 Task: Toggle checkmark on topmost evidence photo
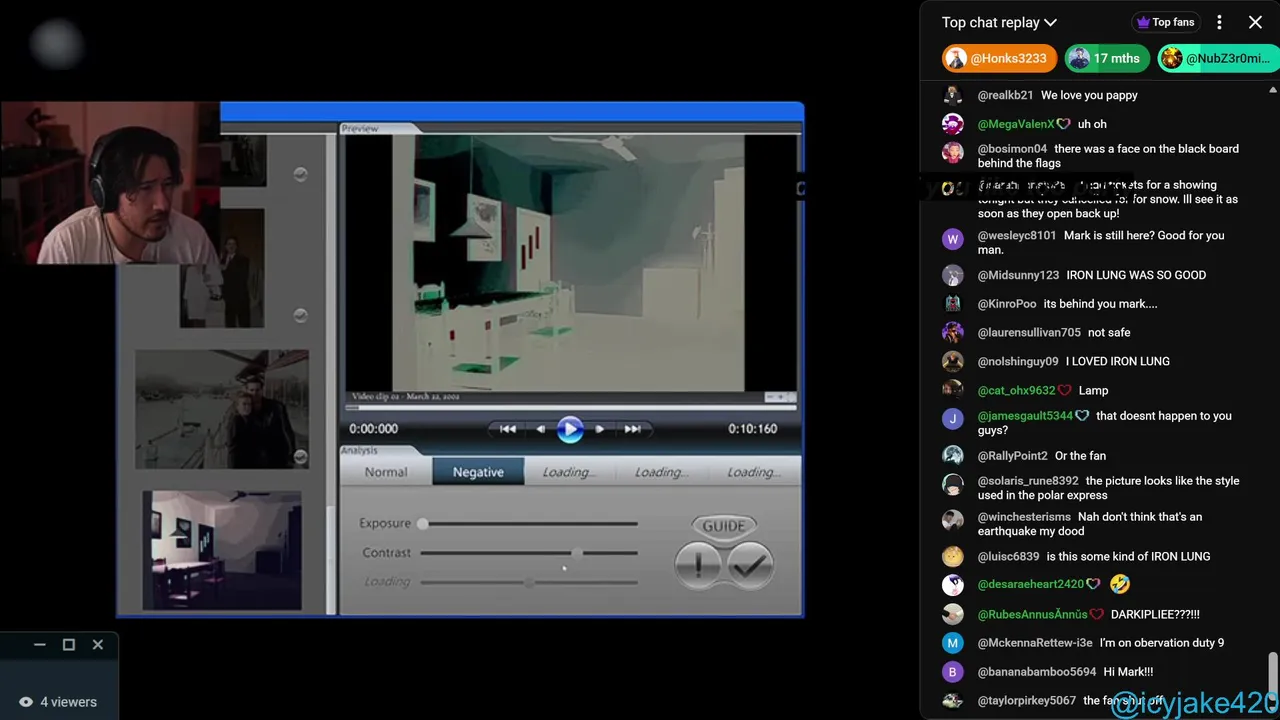pos(300,174)
